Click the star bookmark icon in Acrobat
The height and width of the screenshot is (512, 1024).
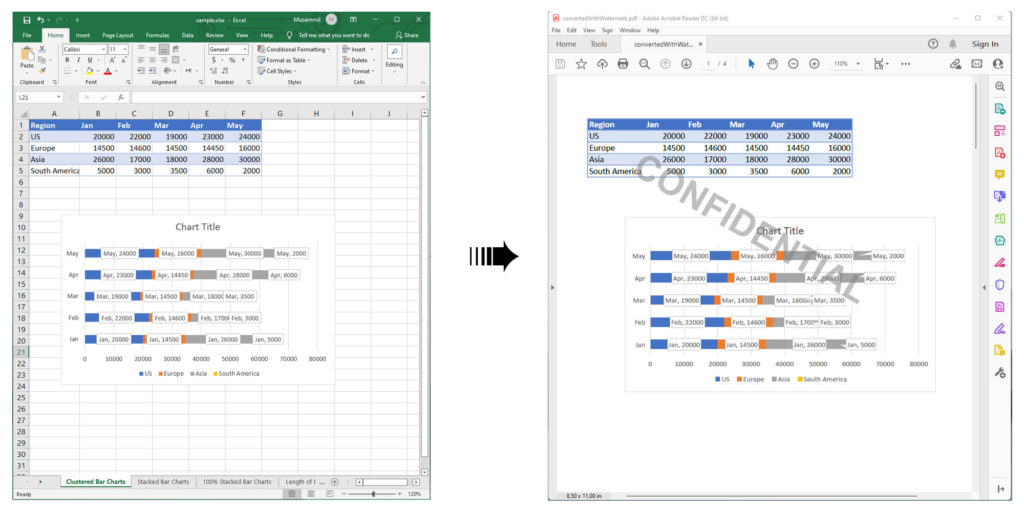pyautogui.click(x=581, y=64)
